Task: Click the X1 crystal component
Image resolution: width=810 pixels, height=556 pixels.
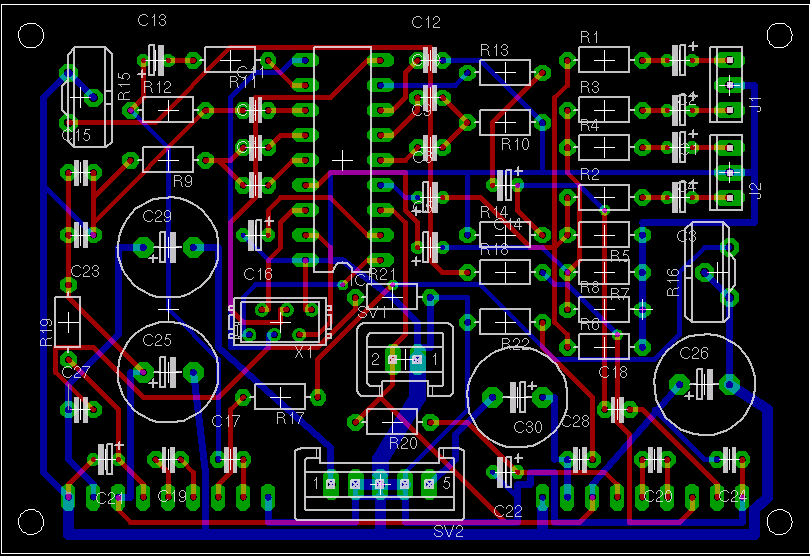Action: (277, 322)
